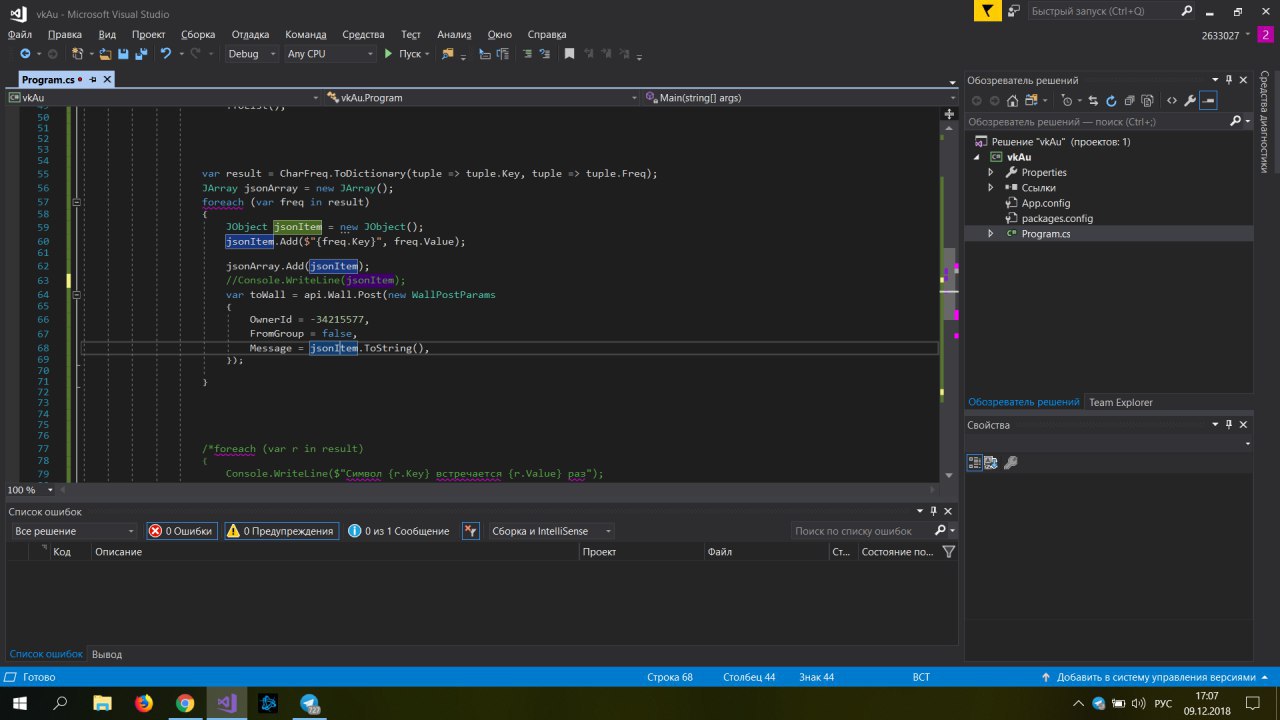
Task: Click the feedback flag icon in title bar
Action: 988,11
